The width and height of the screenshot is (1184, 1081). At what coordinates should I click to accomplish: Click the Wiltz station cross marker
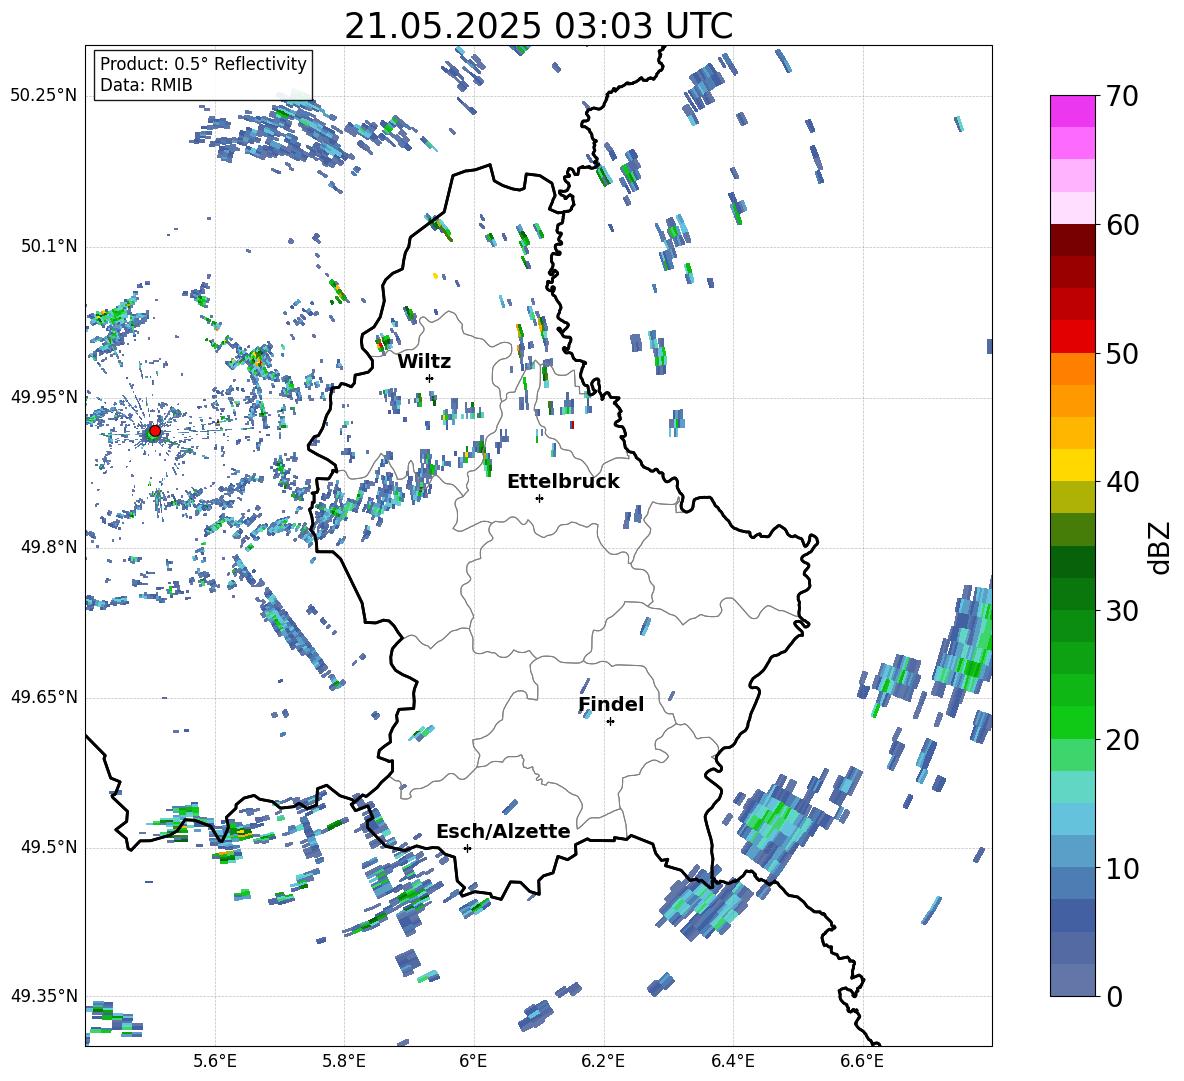point(430,378)
